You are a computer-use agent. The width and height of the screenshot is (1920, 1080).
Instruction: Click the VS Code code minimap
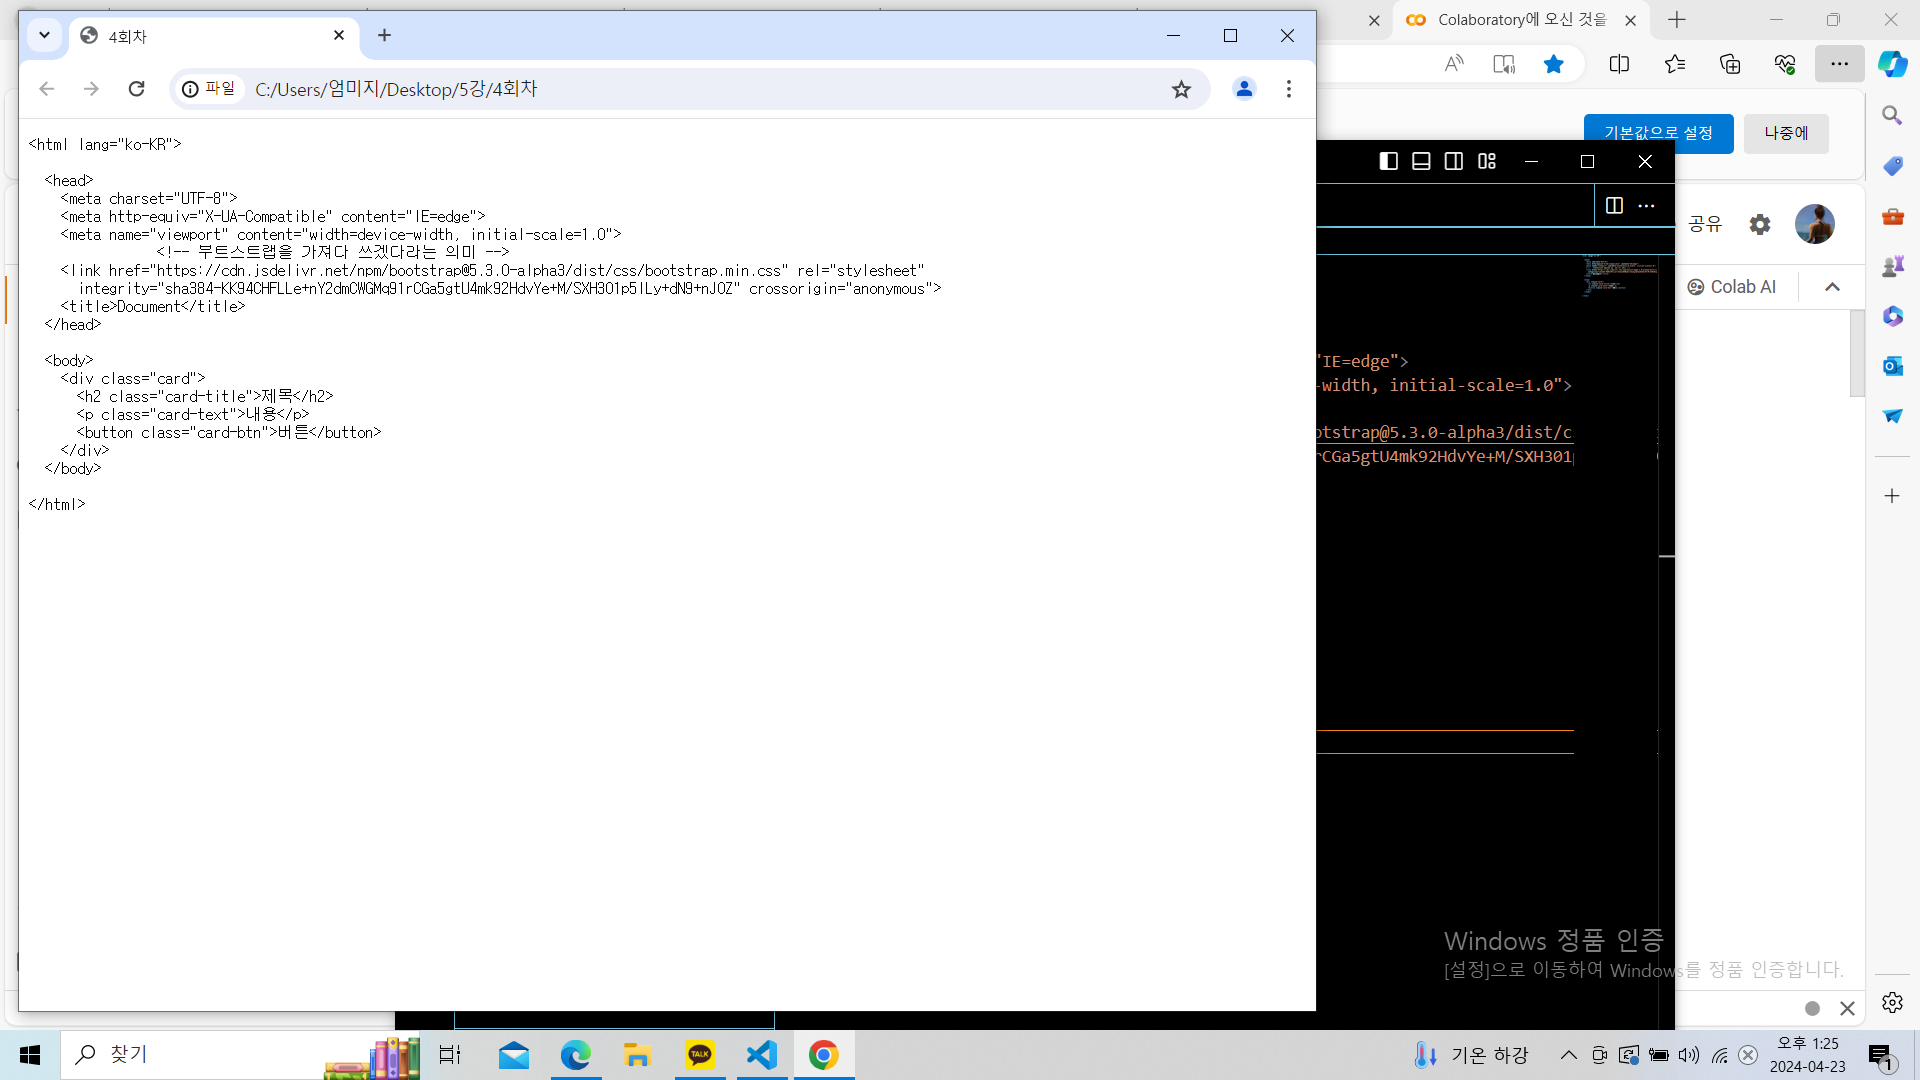pyautogui.click(x=1620, y=277)
